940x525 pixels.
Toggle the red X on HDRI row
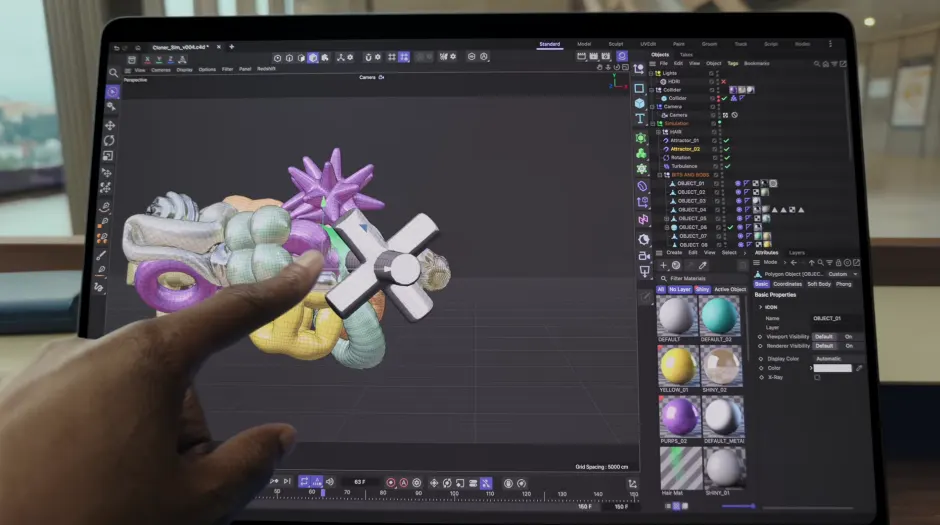pos(723,82)
